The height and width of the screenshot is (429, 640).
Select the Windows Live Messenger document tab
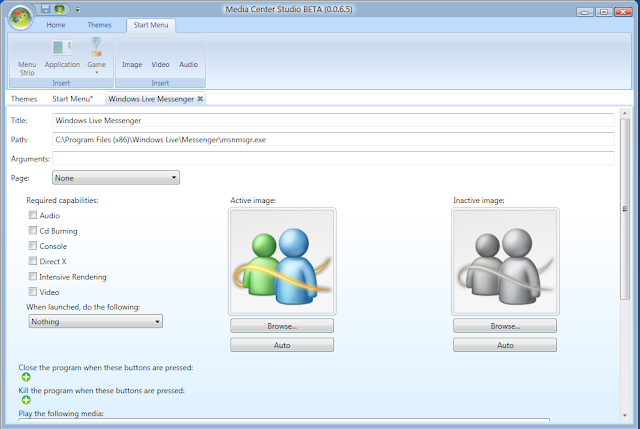(x=151, y=99)
